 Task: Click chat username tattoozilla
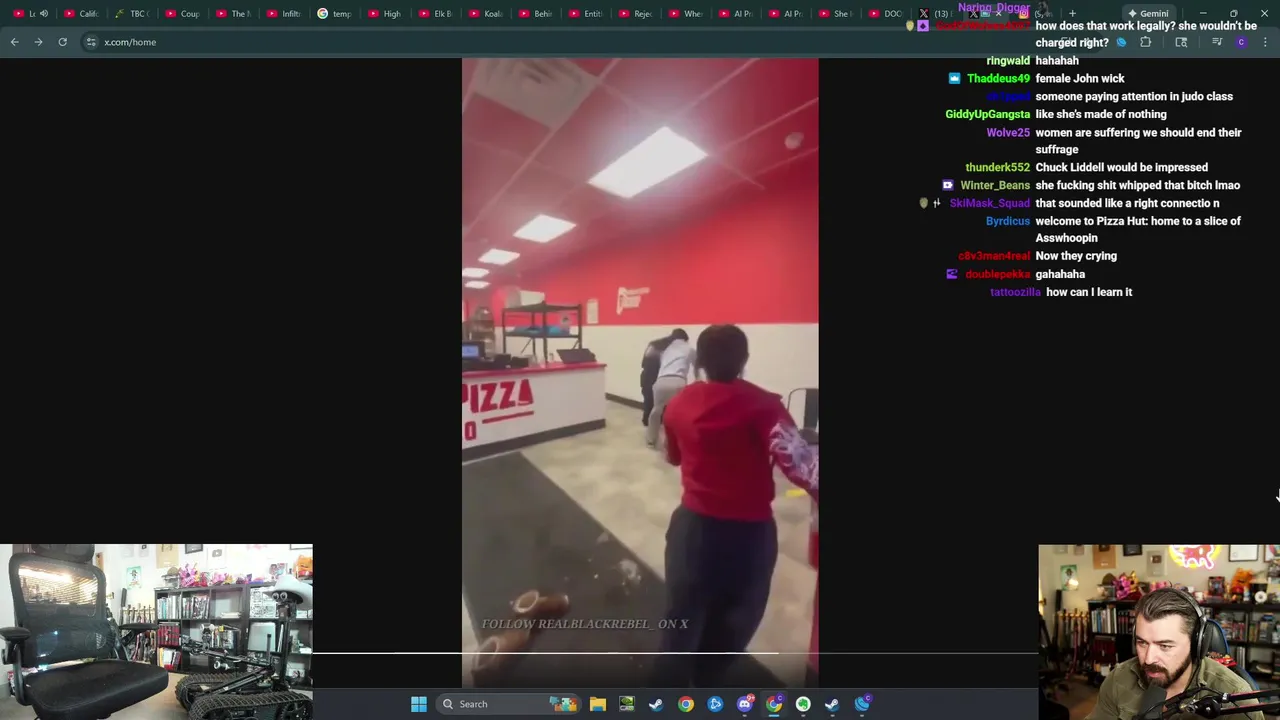tap(1015, 292)
